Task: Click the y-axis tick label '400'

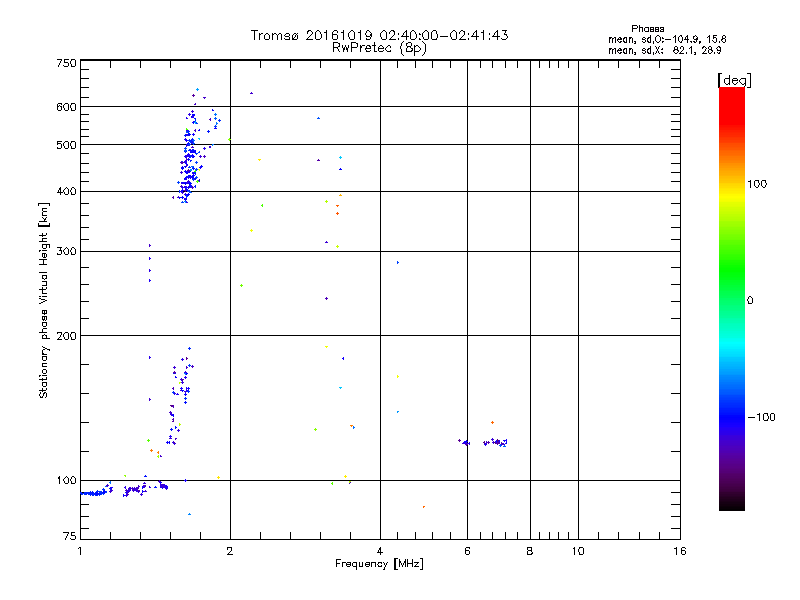Action: (x=66, y=191)
